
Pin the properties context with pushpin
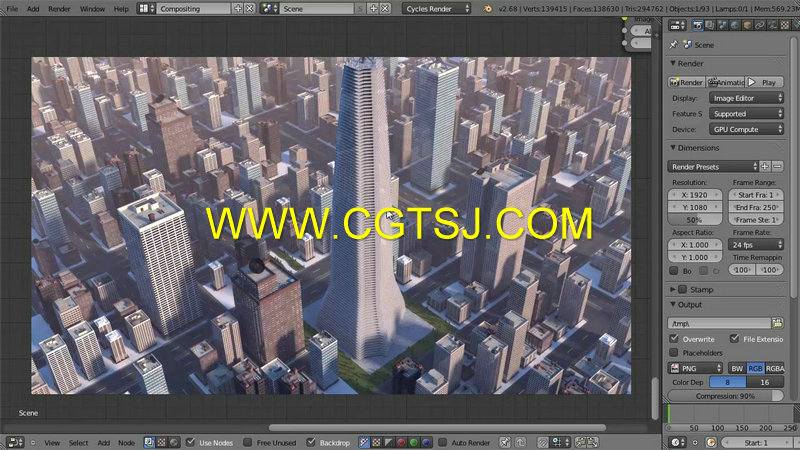(x=673, y=45)
